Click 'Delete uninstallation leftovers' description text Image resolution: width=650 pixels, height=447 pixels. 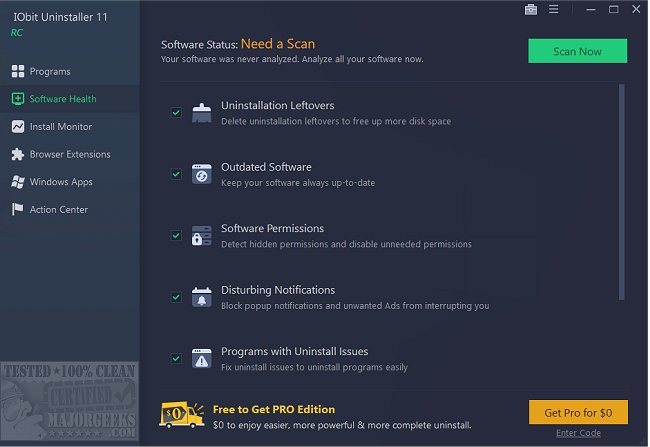click(337, 121)
